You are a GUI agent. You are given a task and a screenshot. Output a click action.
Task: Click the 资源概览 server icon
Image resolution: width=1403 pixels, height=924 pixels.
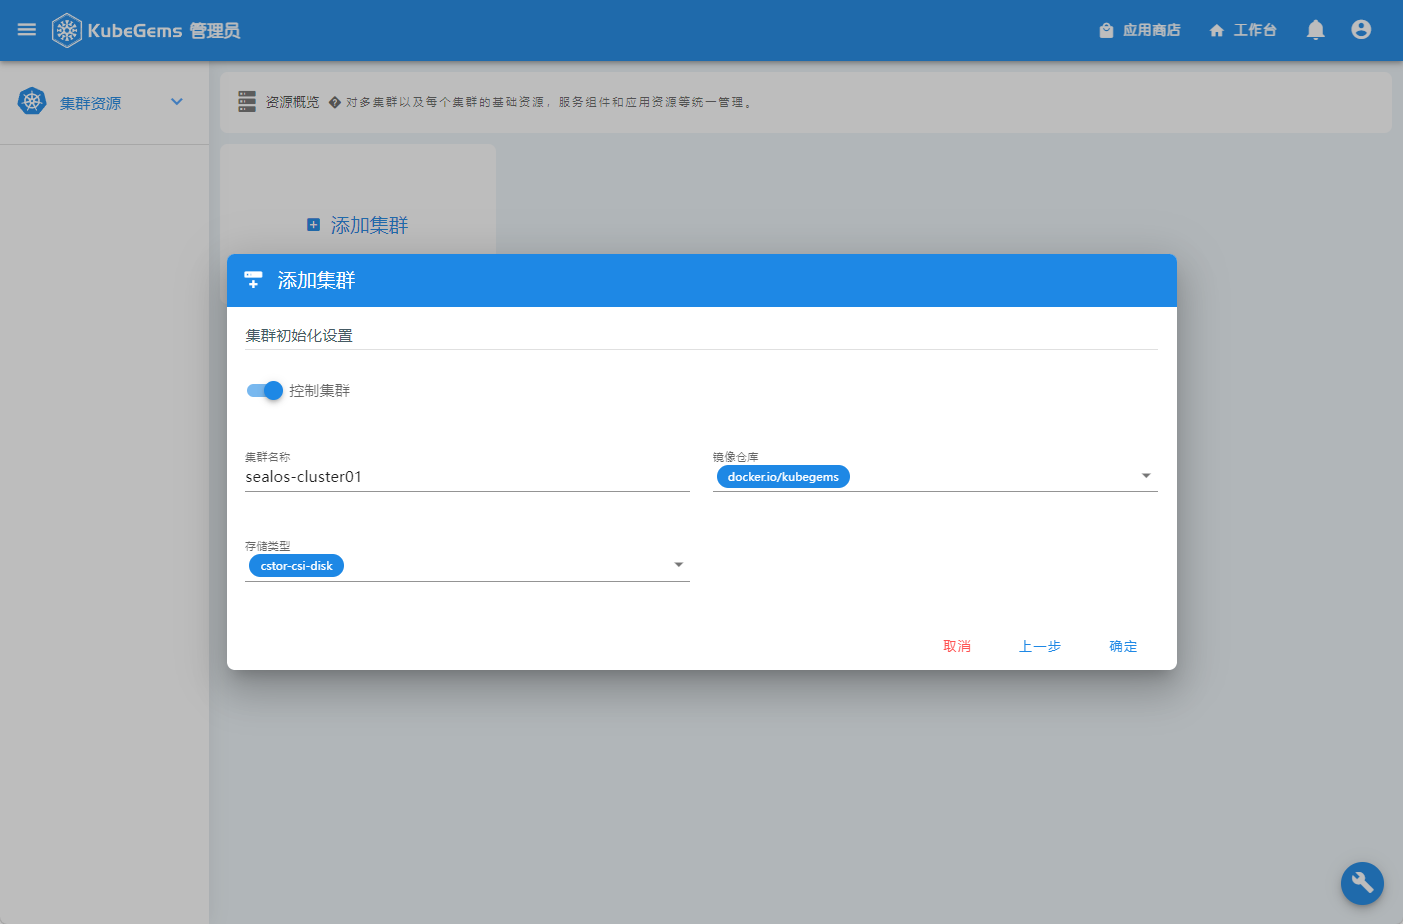pyautogui.click(x=247, y=102)
